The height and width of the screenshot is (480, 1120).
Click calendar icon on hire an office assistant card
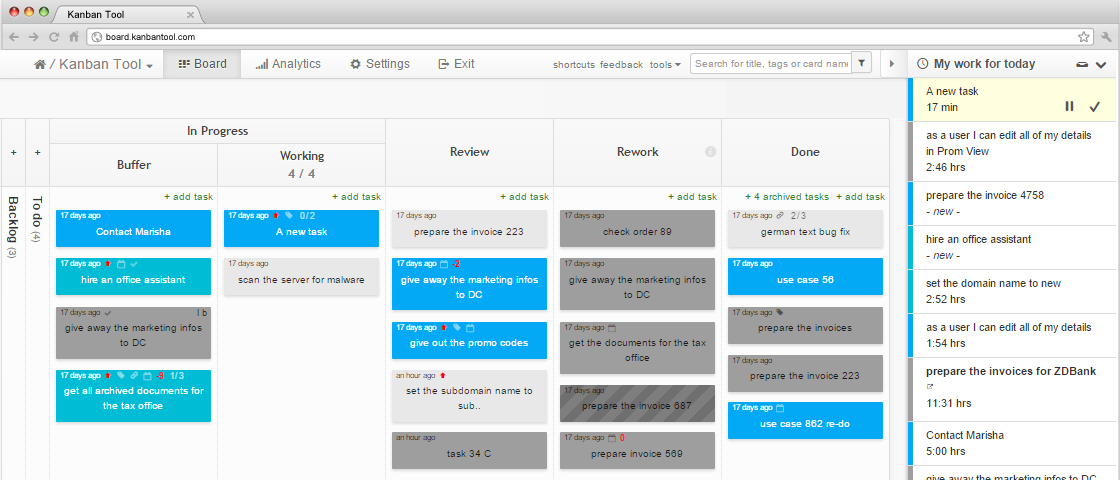(x=121, y=264)
